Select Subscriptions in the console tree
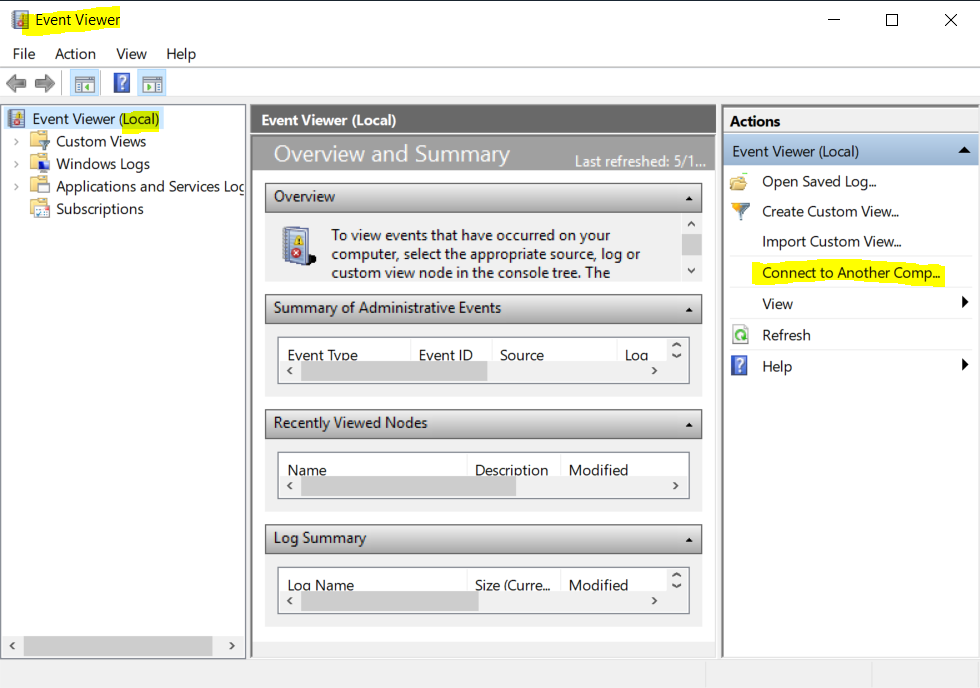Screen dimensions: 980x688 [99, 209]
